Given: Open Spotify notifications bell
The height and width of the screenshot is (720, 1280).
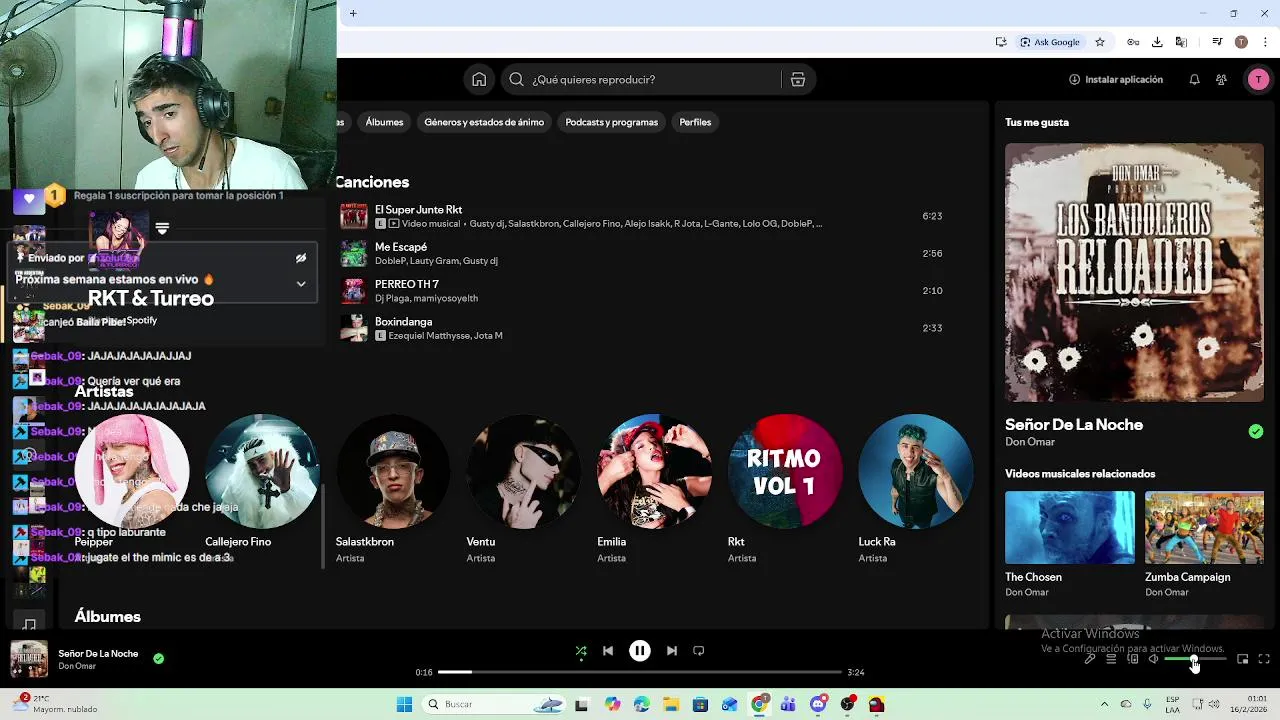Looking at the screenshot, I should pyautogui.click(x=1194, y=80).
